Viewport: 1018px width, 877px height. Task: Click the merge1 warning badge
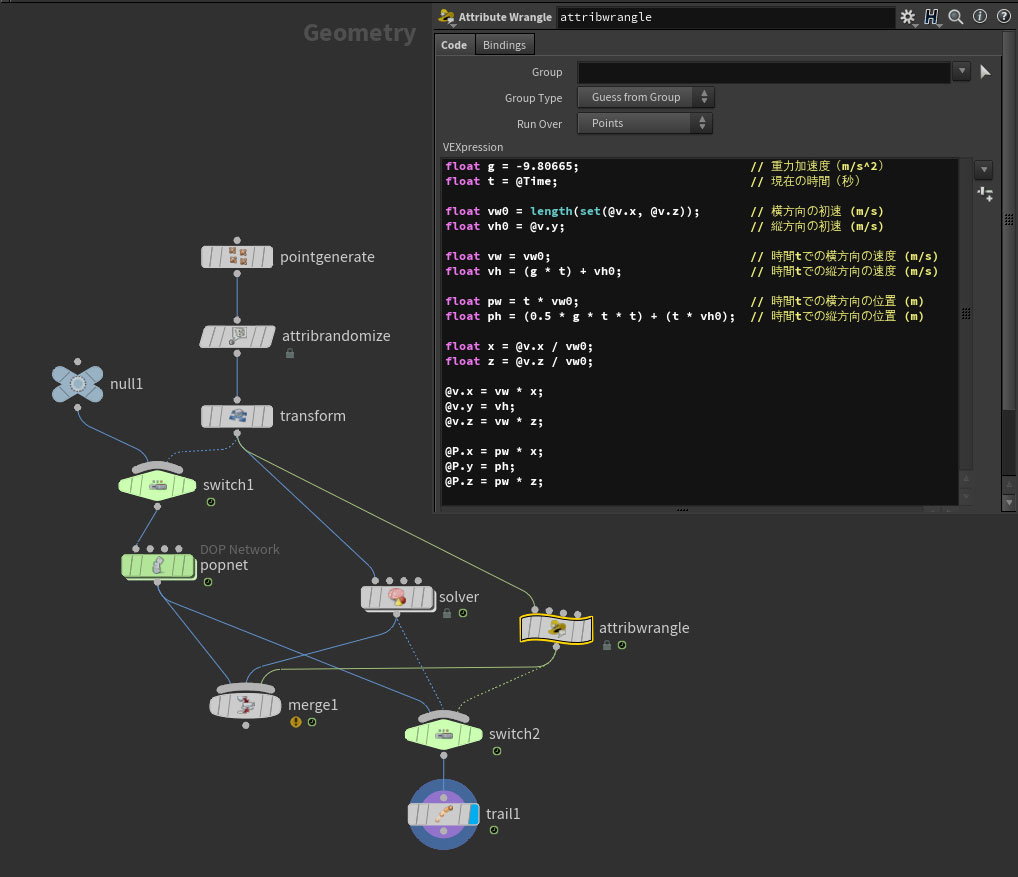pyautogui.click(x=296, y=722)
